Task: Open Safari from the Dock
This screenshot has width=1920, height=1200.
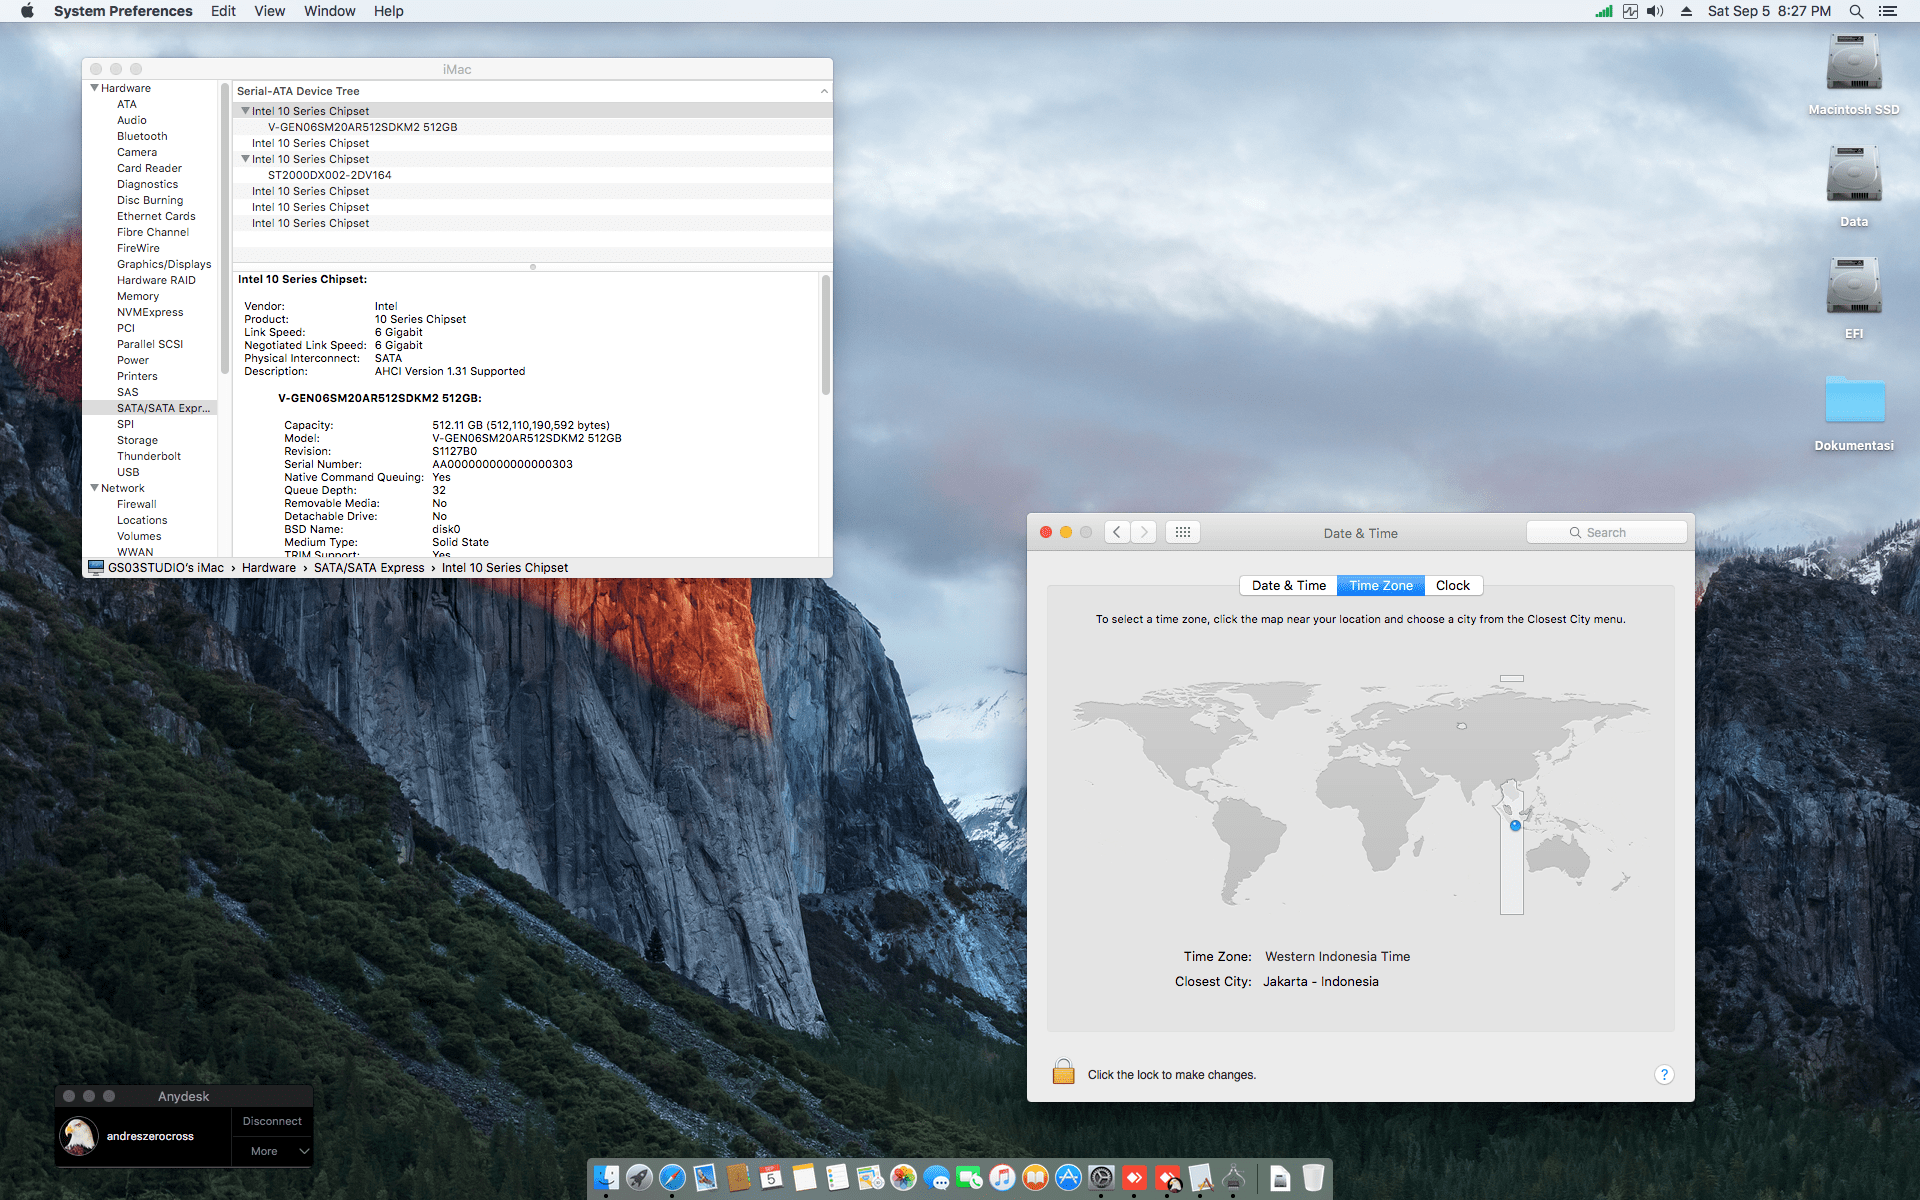Action: 672,1178
